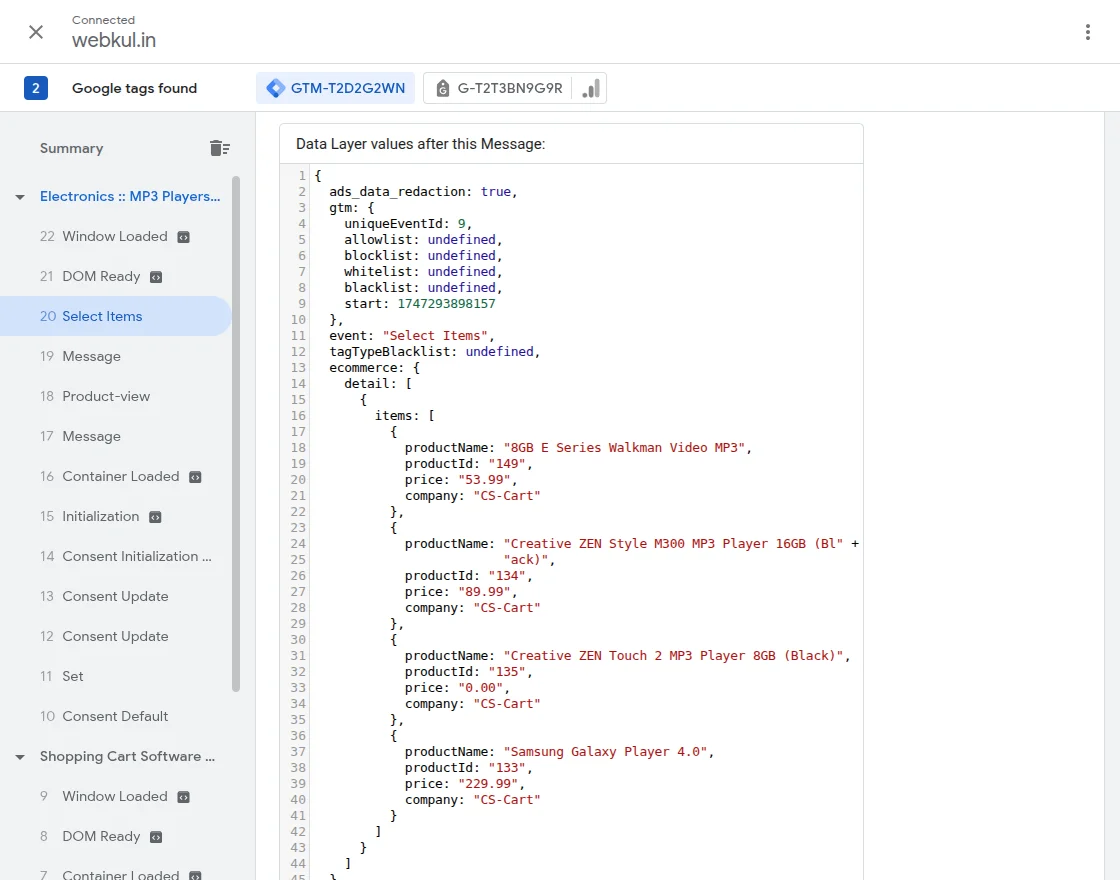Open the Product-view event 18
1120x880 pixels.
[106, 396]
